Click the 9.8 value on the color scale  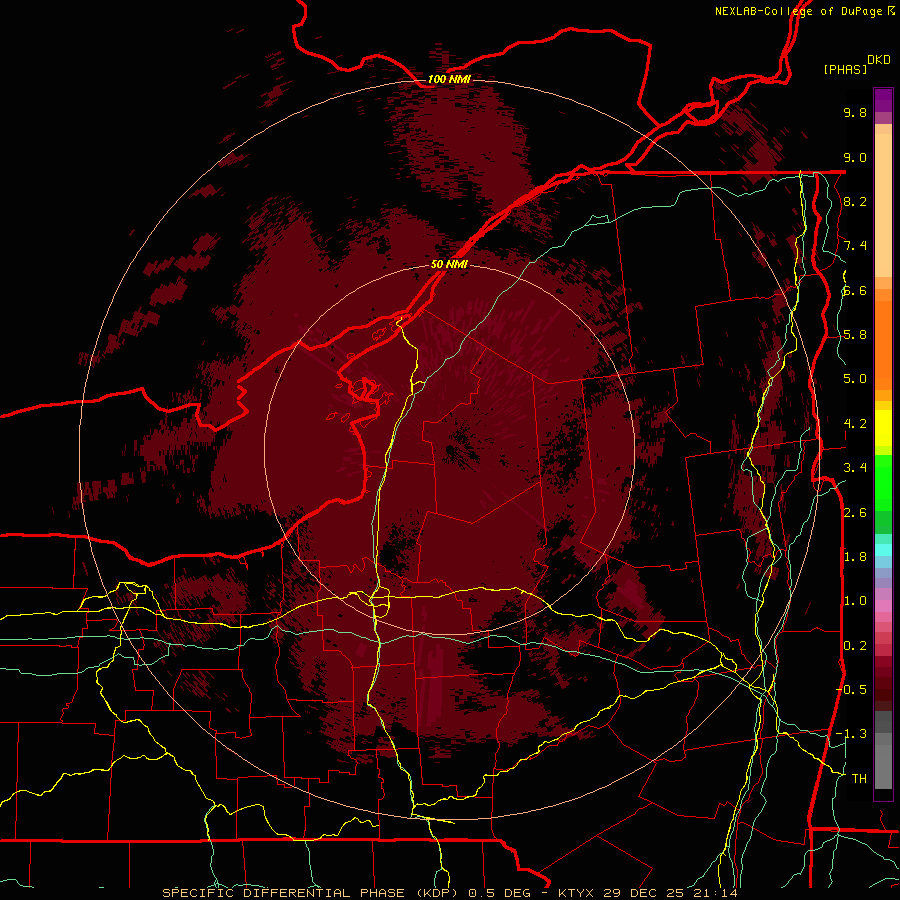point(855,112)
